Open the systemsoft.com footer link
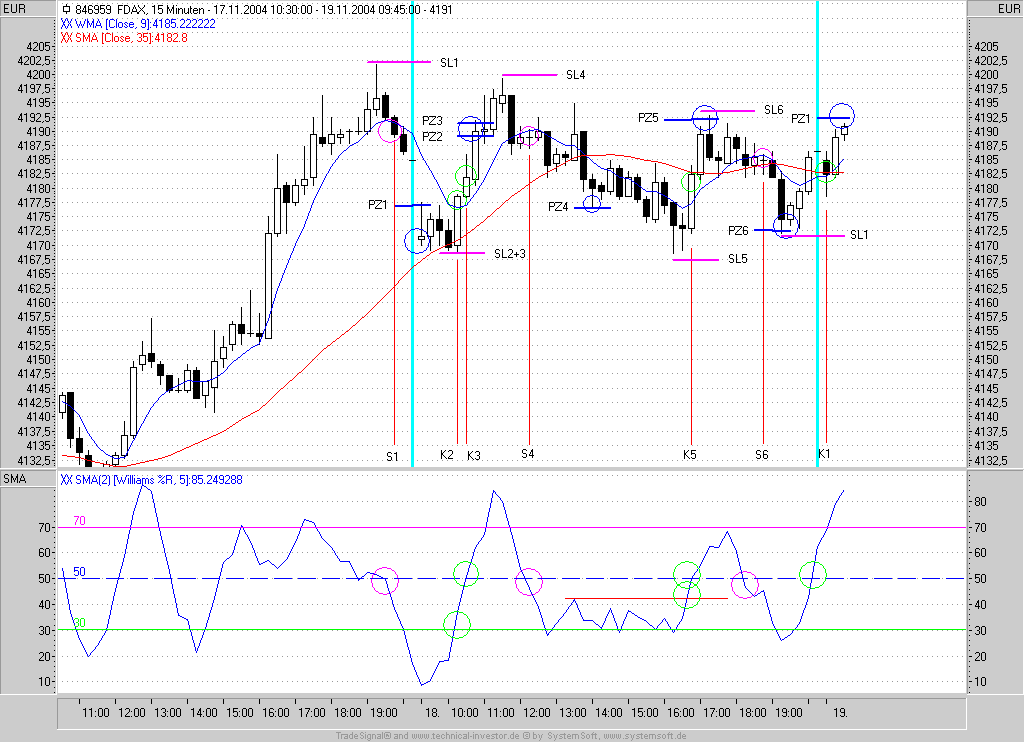1024x742 pixels. tap(644, 736)
